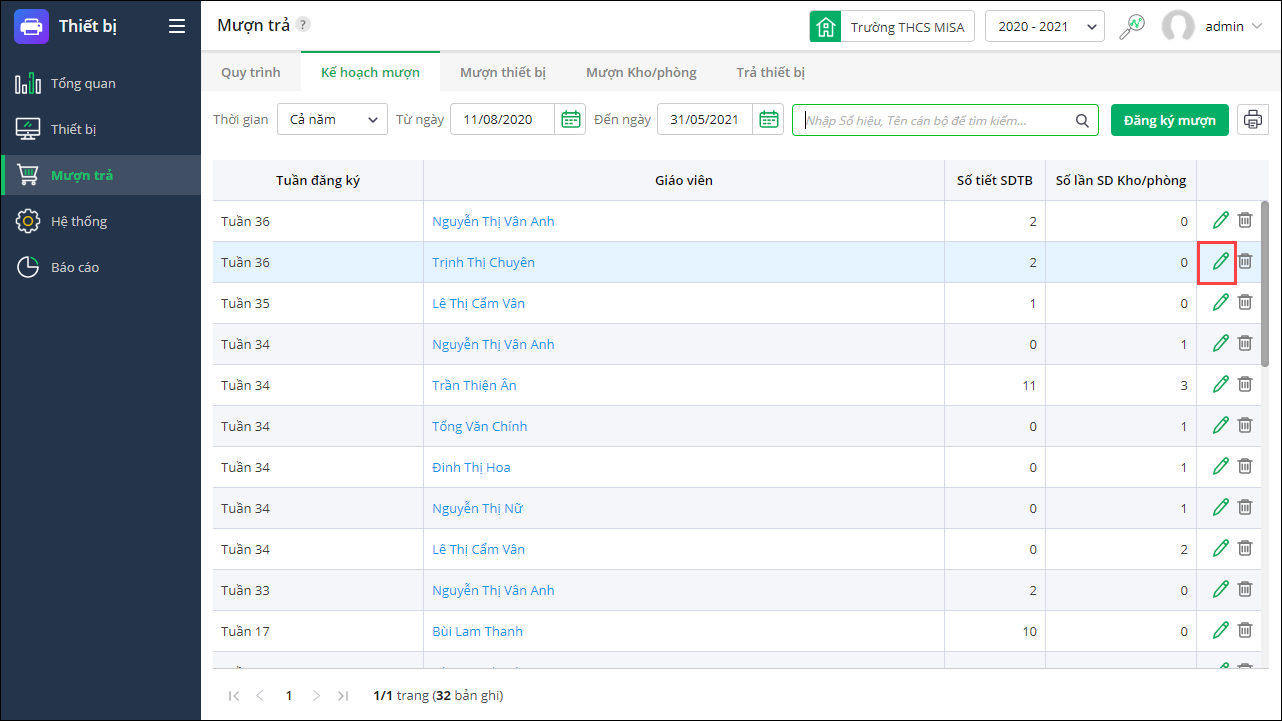Delete Tuần 35 Lê Thị Cẩm Vân record

[1245, 303]
